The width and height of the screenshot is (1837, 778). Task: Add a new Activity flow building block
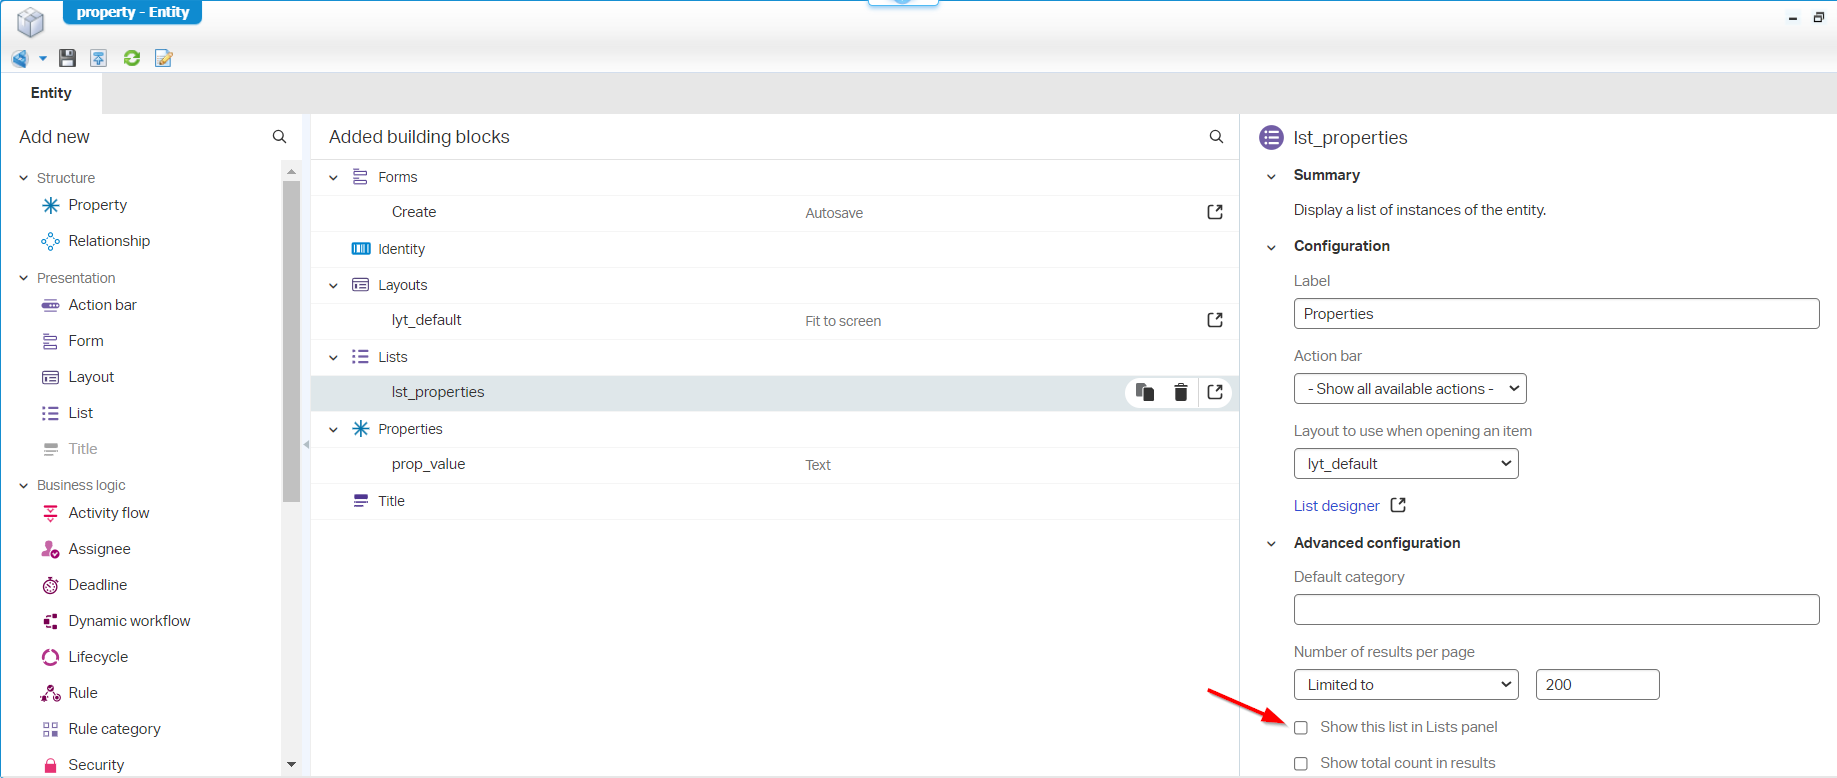point(108,513)
